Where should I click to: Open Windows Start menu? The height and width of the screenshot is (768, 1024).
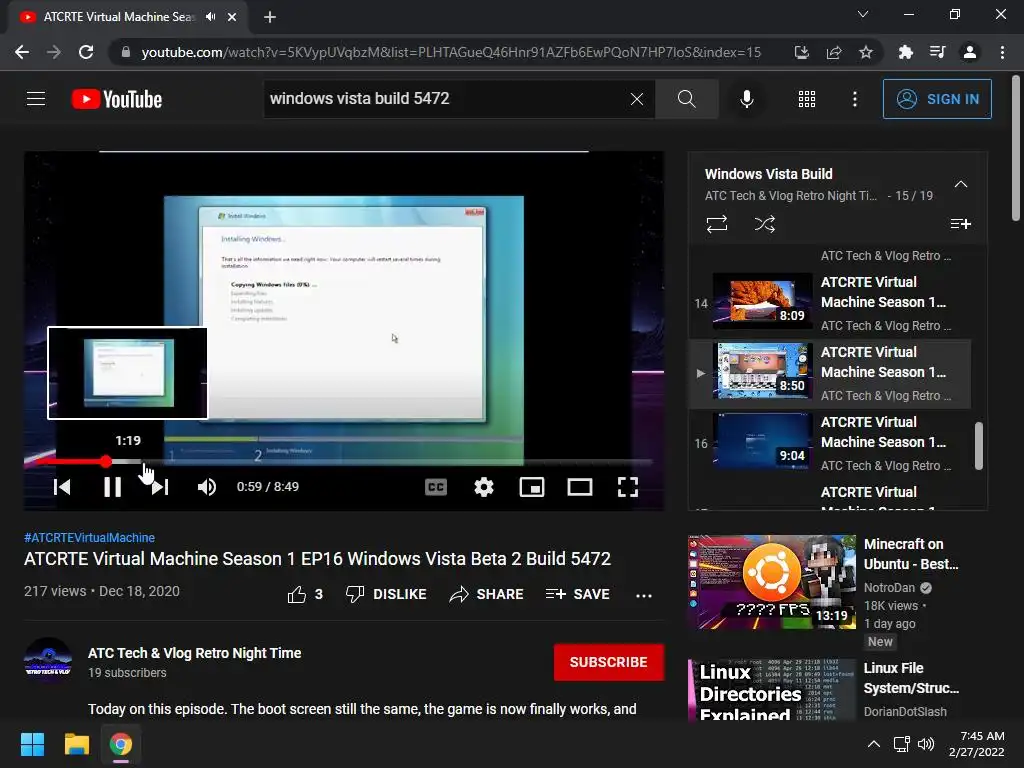(32, 744)
